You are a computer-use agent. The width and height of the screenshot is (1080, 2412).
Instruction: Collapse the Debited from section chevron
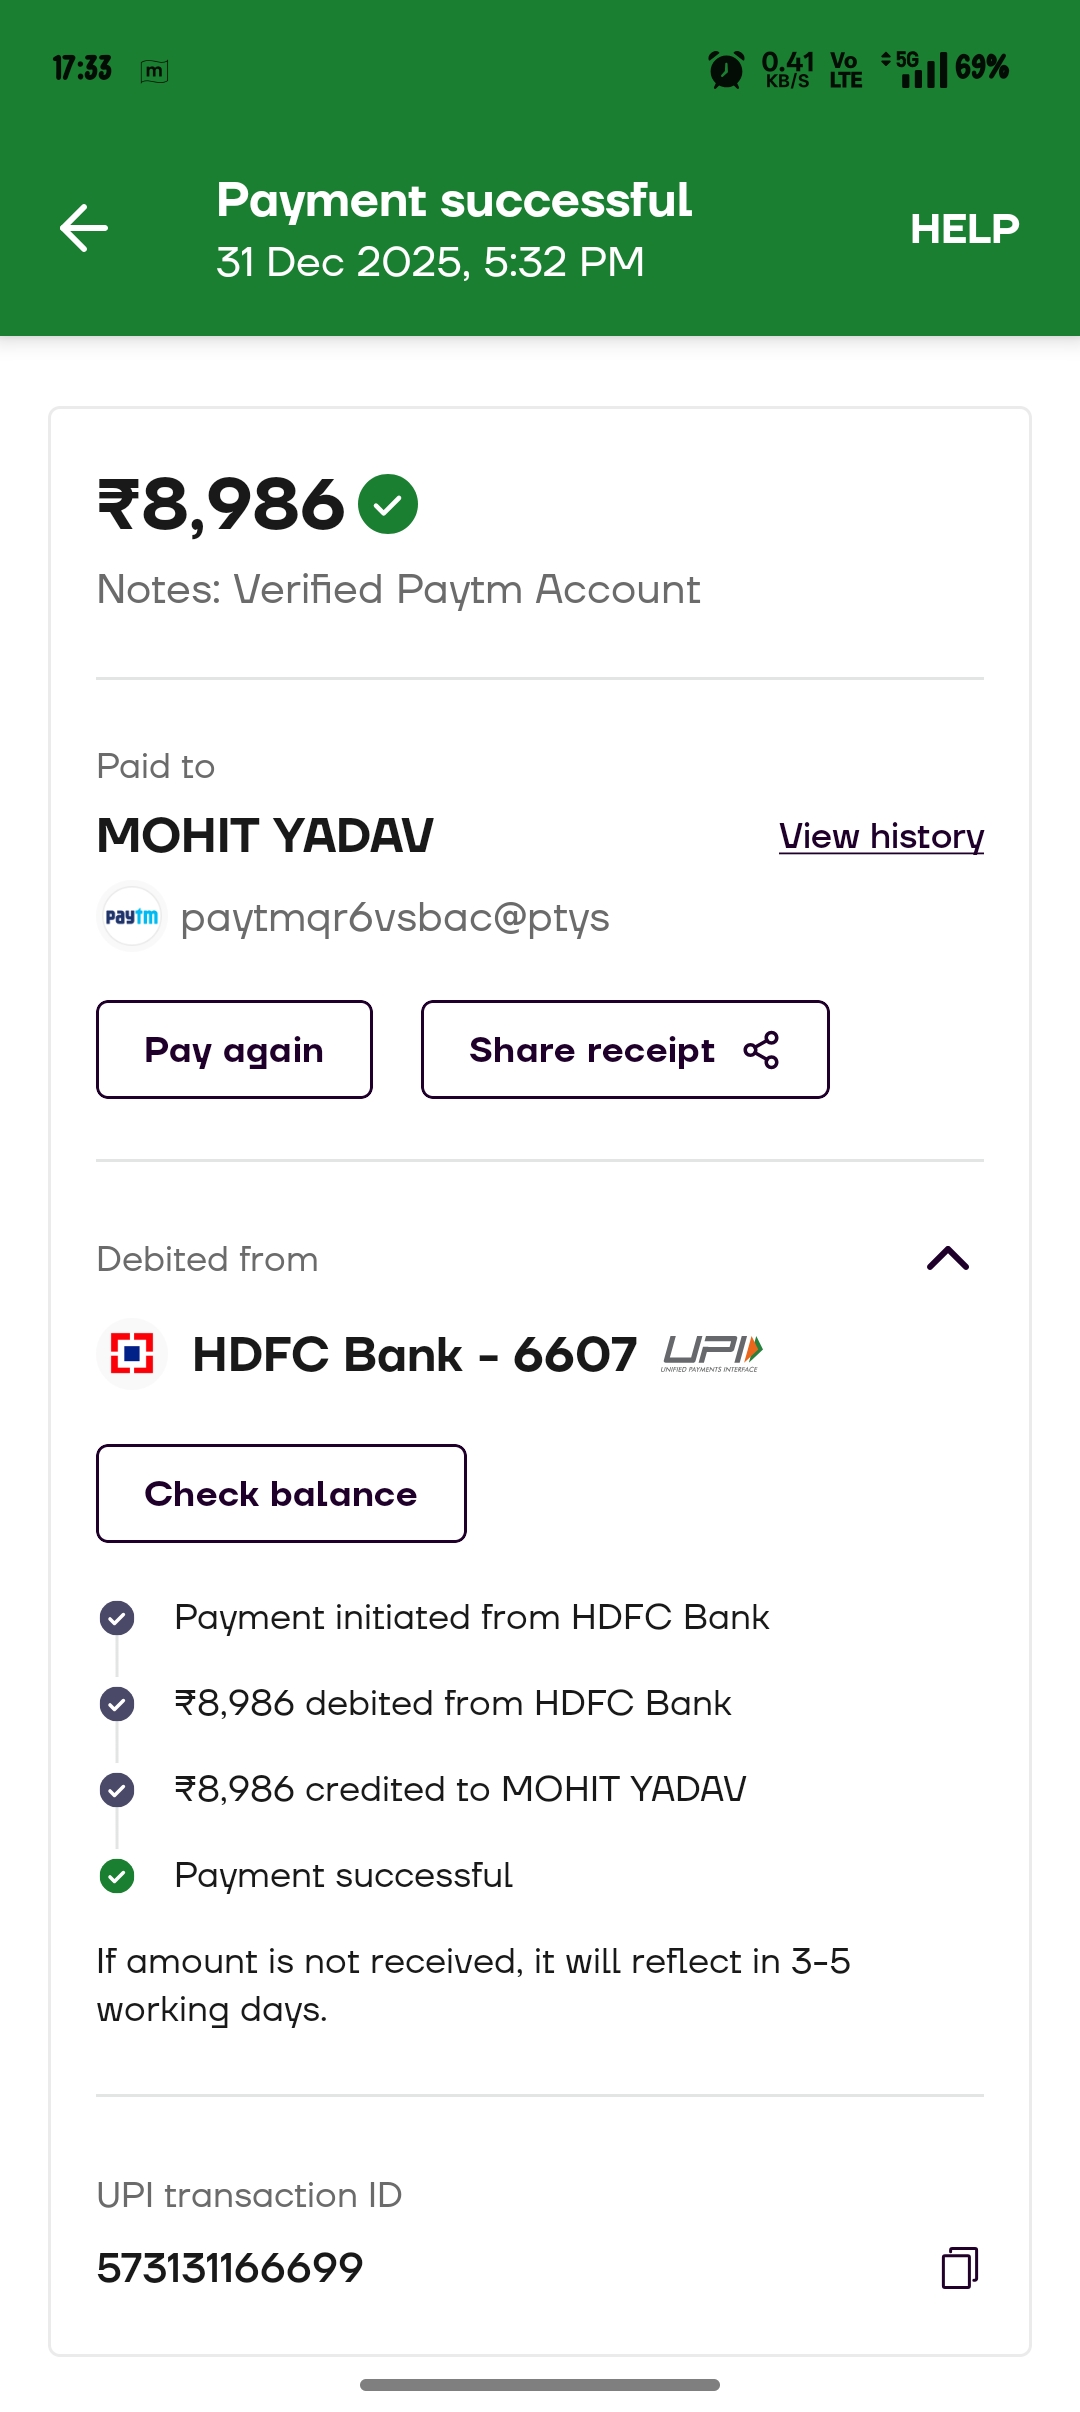(x=948, y=1258)
